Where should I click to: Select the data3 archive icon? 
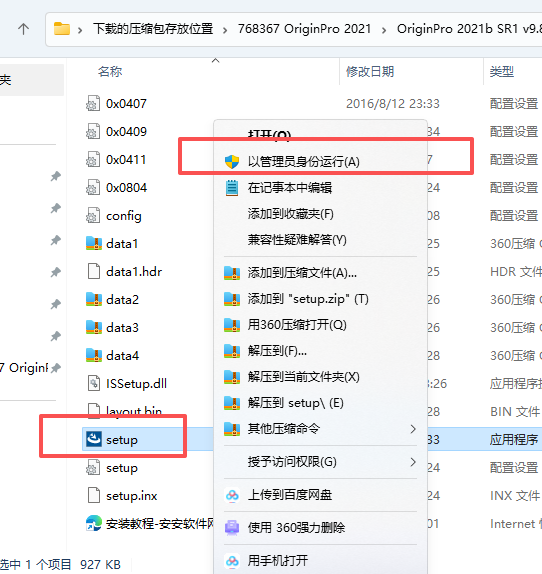[x=94, y=327]
